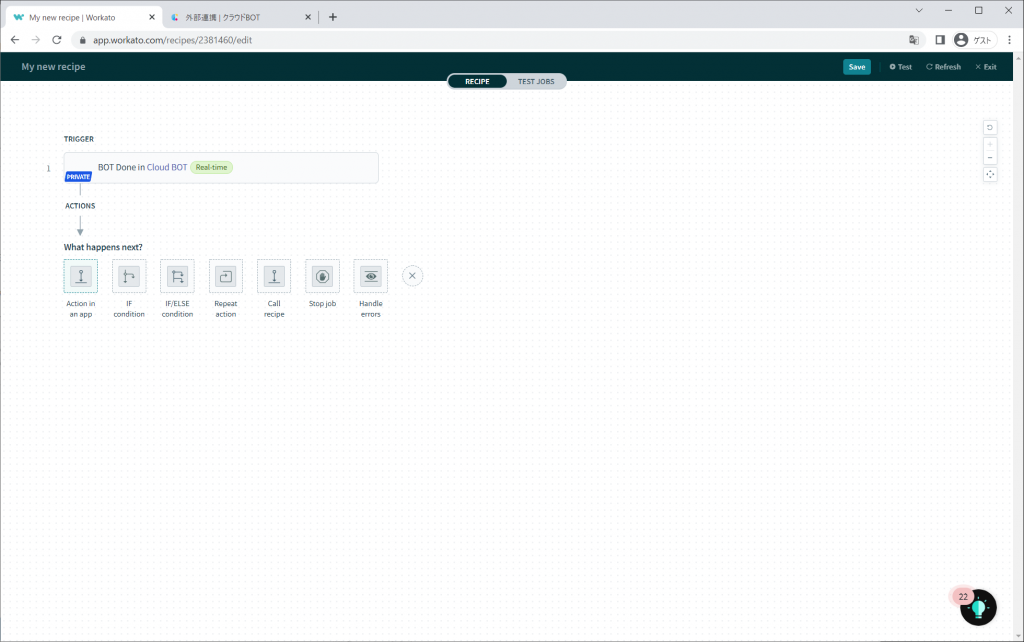Viewport: 1024px width, 642px height.
Task: Exit the recipe editor
Action: click(985, 67)
